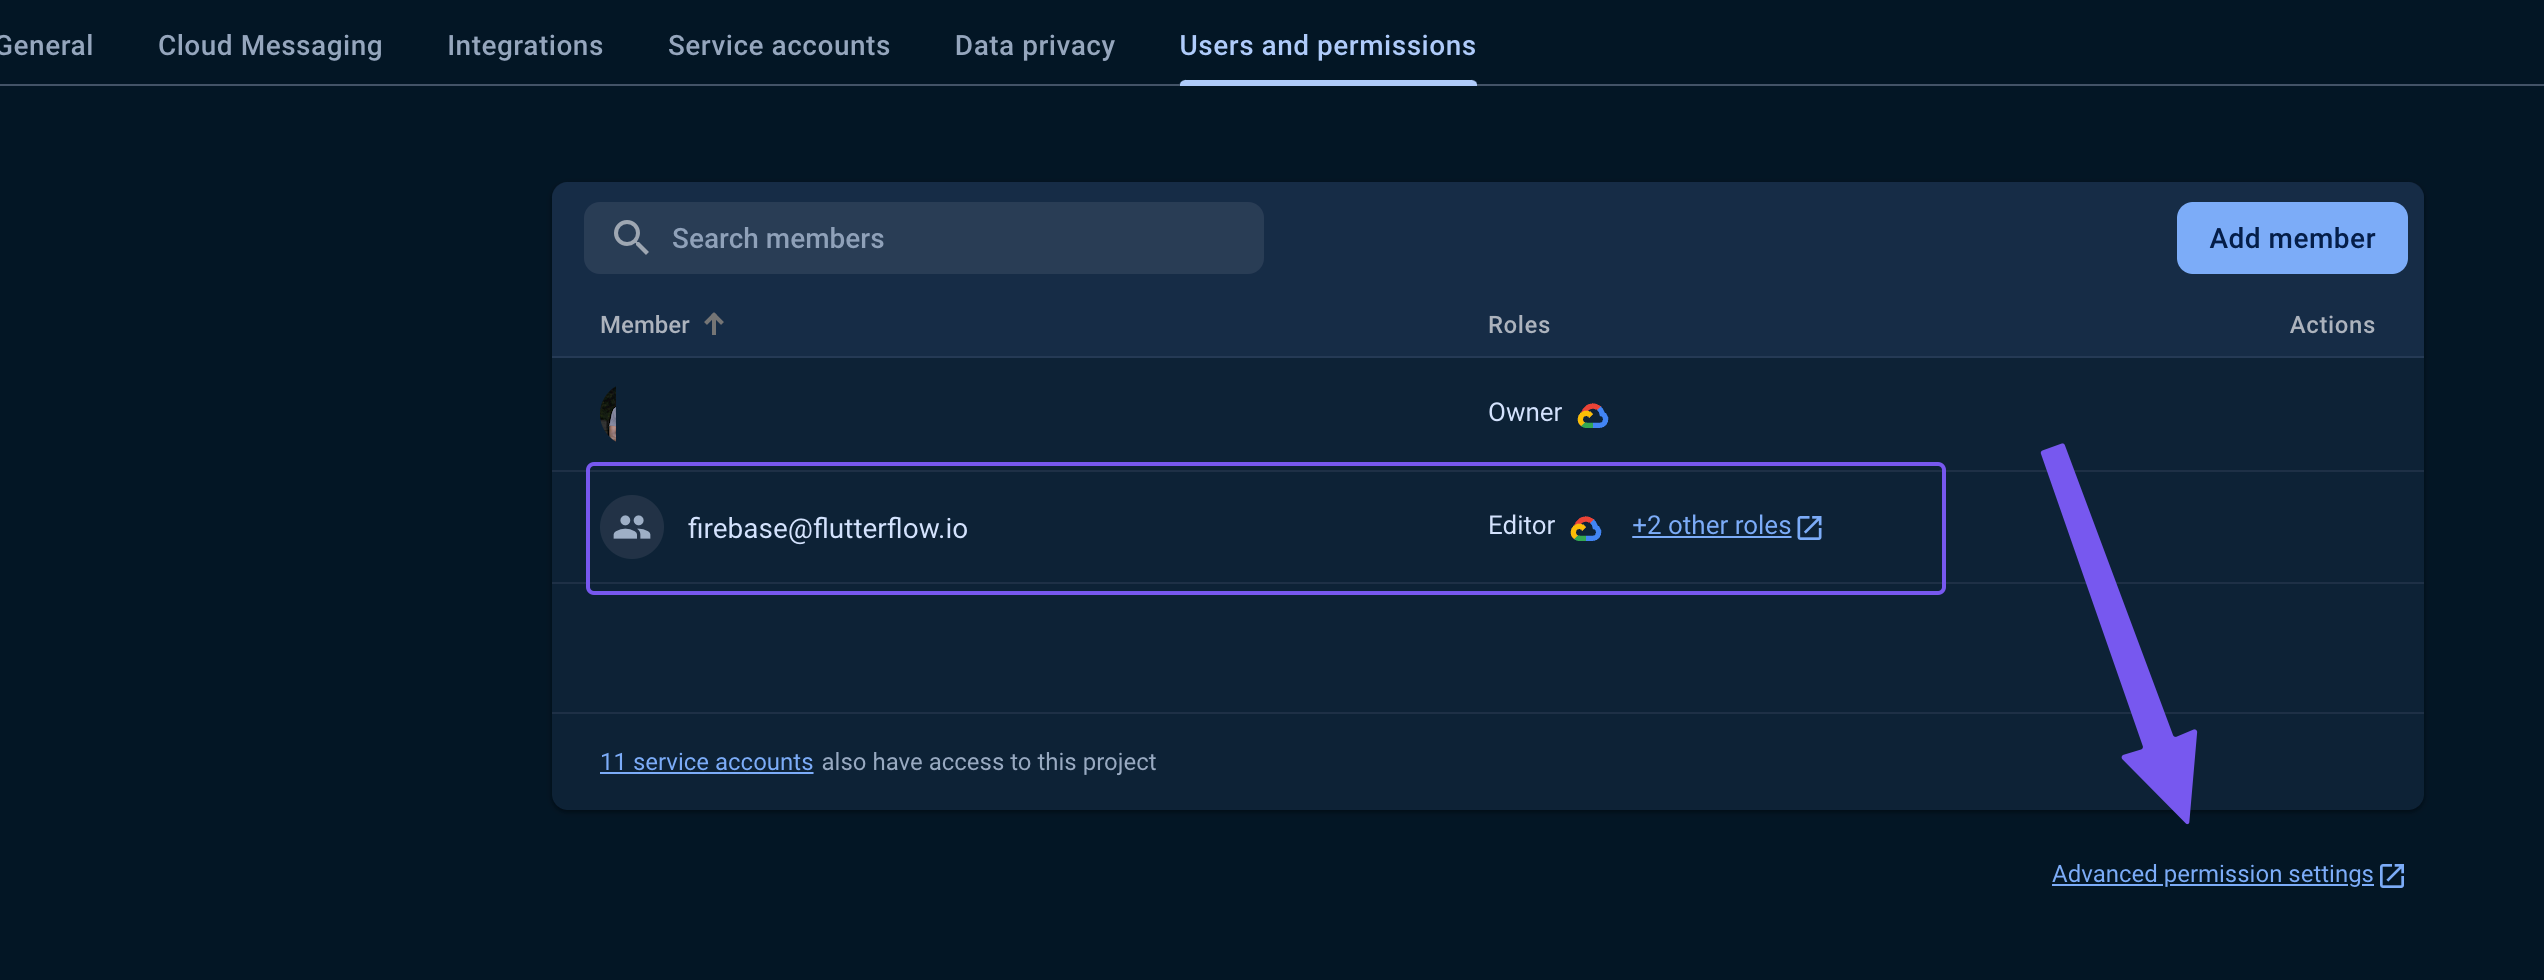Screen dimensions: 2544x980
Task: Open the Integrations tab
Action: tap(525, 45)
